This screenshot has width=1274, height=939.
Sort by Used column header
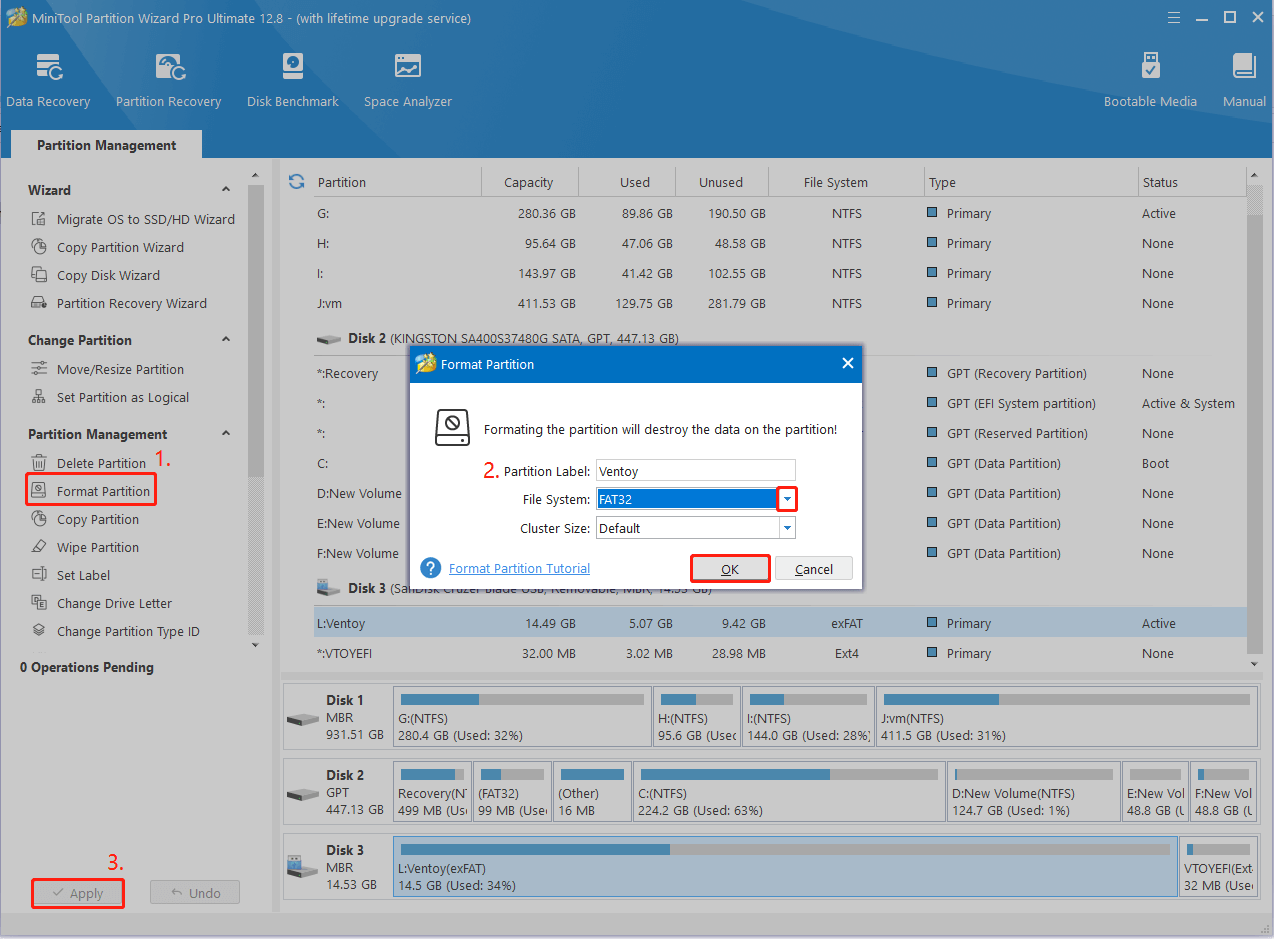pyautogui.click(x=635, y=182)
